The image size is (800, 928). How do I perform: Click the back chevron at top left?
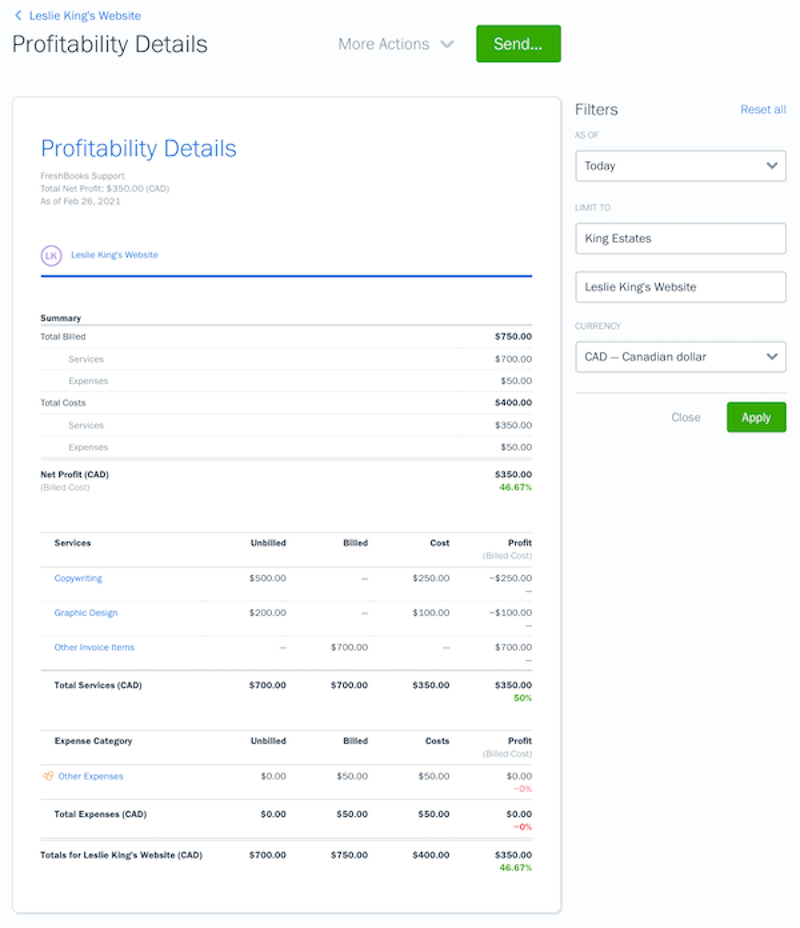(18, 16)
